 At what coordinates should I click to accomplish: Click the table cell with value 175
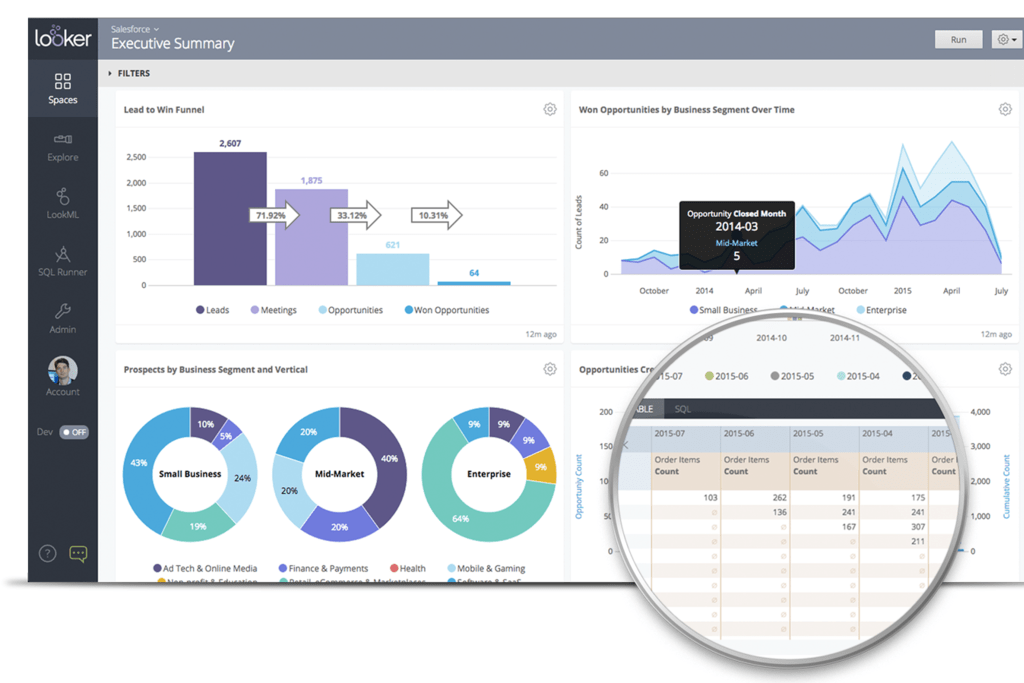coord(894,497)
